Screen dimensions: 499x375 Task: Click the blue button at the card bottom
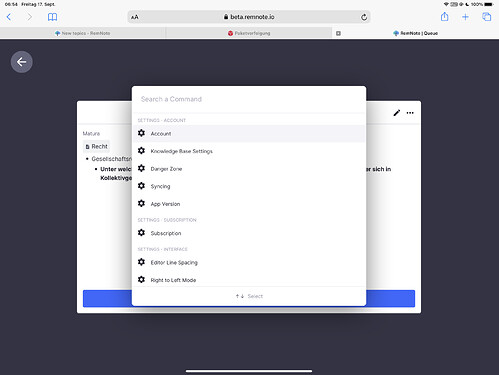click(249, 298)
